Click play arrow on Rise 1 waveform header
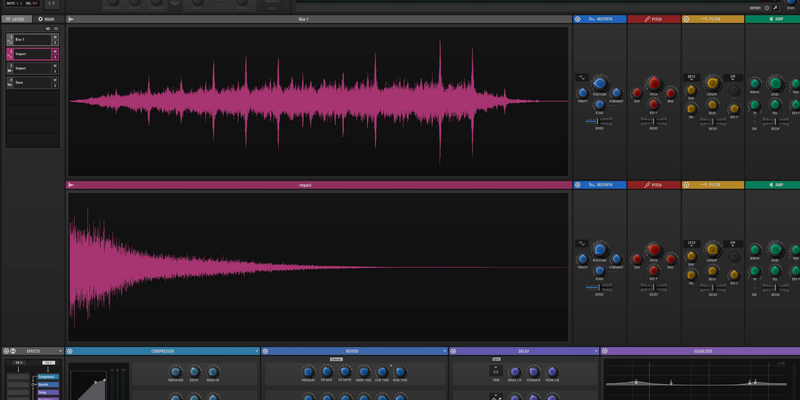Viewport: 800px width, 400px height. coord(71,19)
